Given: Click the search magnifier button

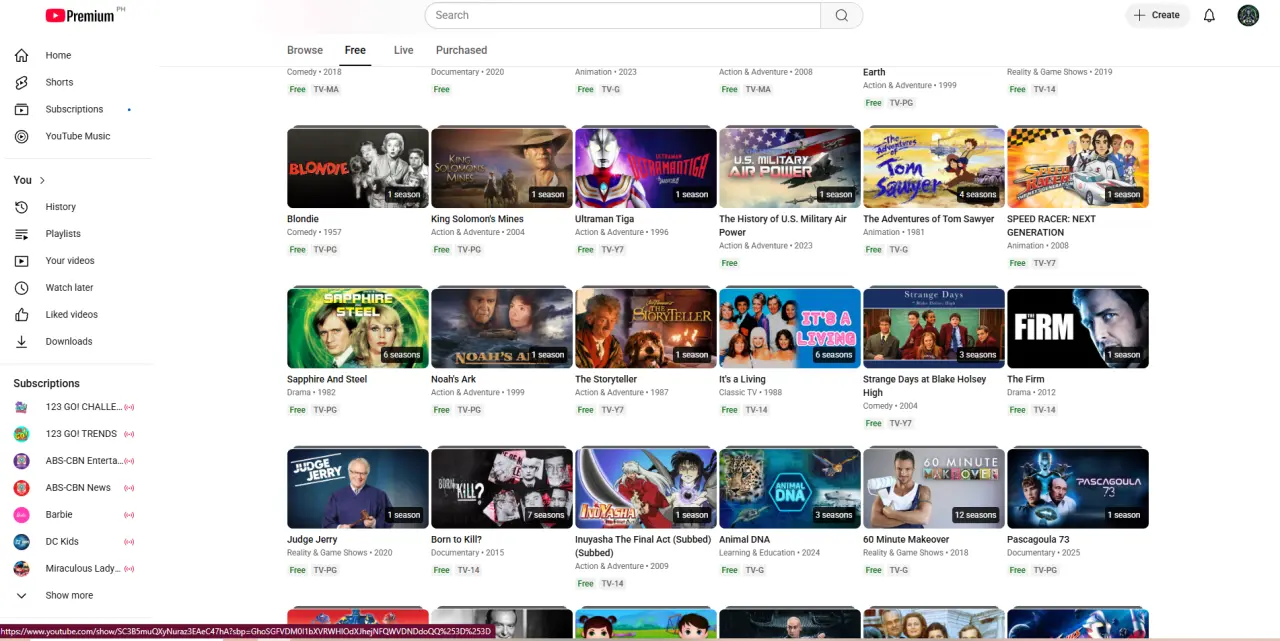Looking at the screenshot, I should click(x=841, y=15).
